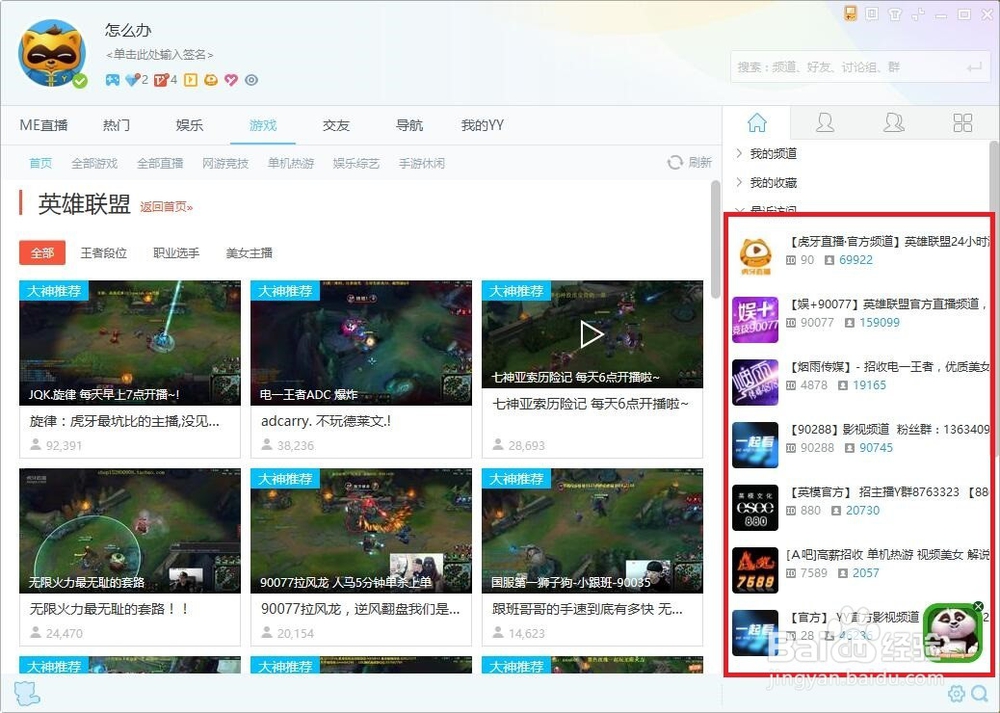Open the groups contact tab icon
Viewport: 1000px width, 713px height.
893,122
